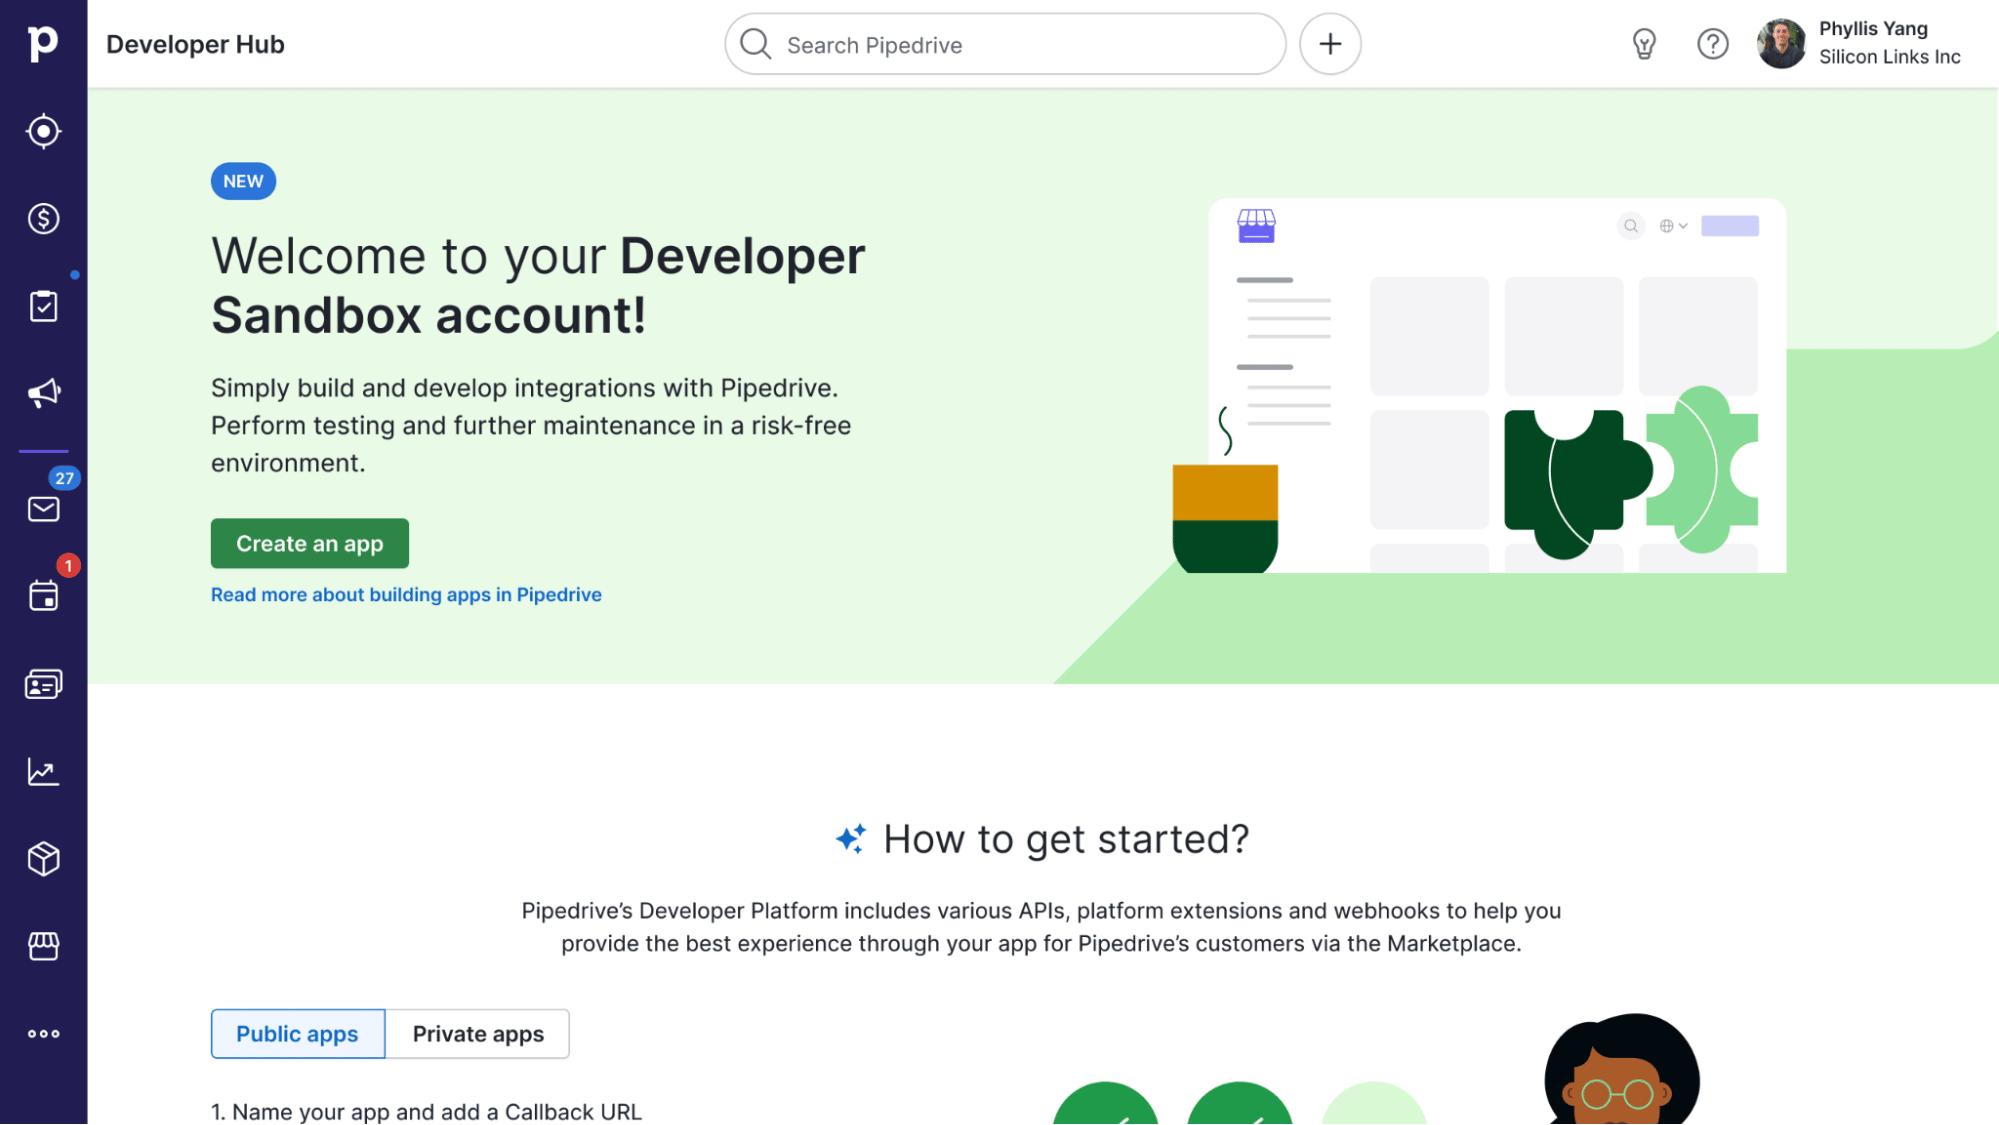1999x1125 pixels.
Task: Click the plus button to add new item
Action: [x=1330, y=44]
